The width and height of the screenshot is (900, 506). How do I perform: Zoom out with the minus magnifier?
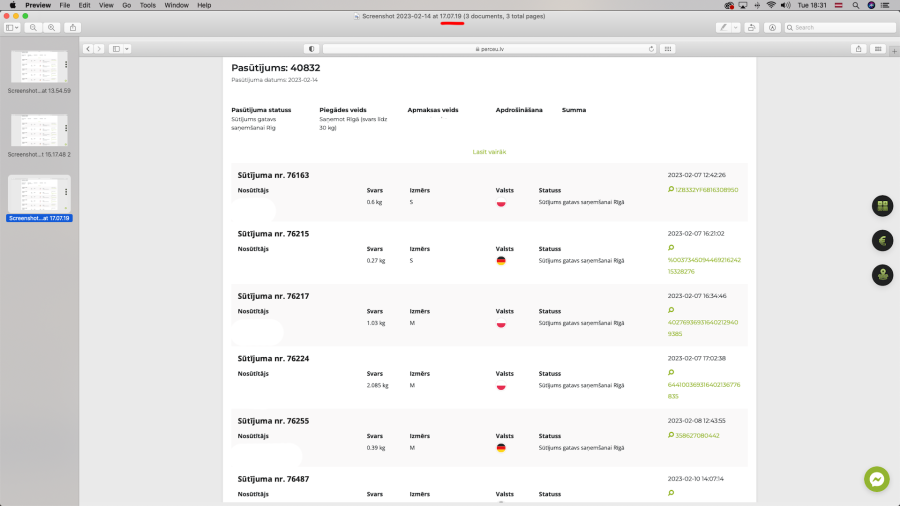coord(33,28)
